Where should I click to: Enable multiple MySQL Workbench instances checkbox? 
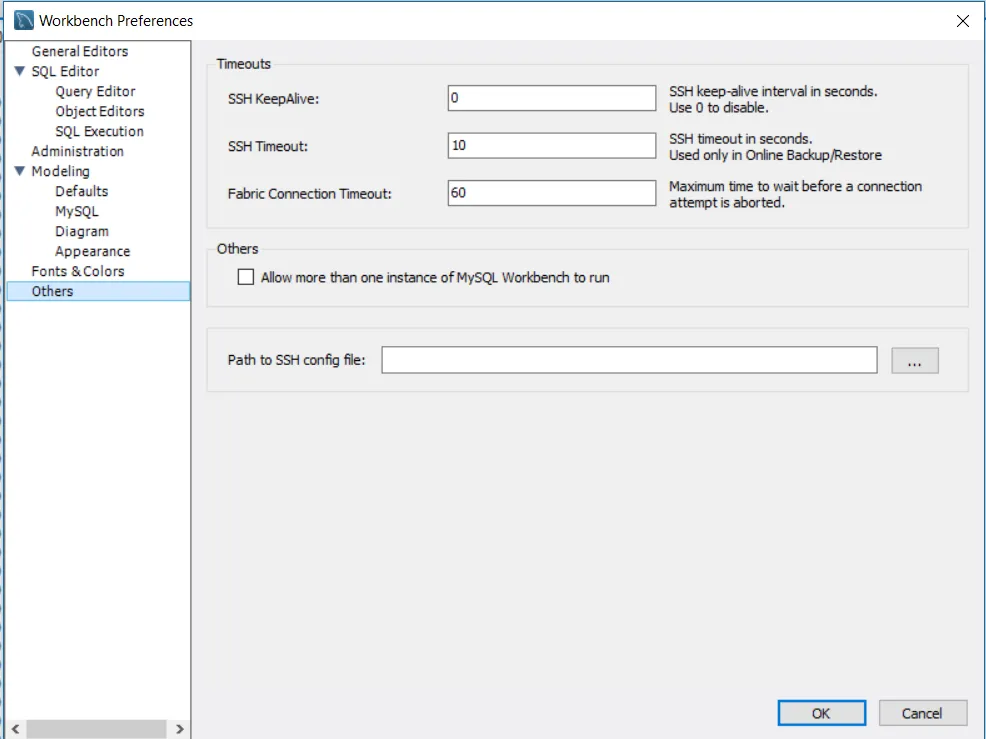coord(246,277)
